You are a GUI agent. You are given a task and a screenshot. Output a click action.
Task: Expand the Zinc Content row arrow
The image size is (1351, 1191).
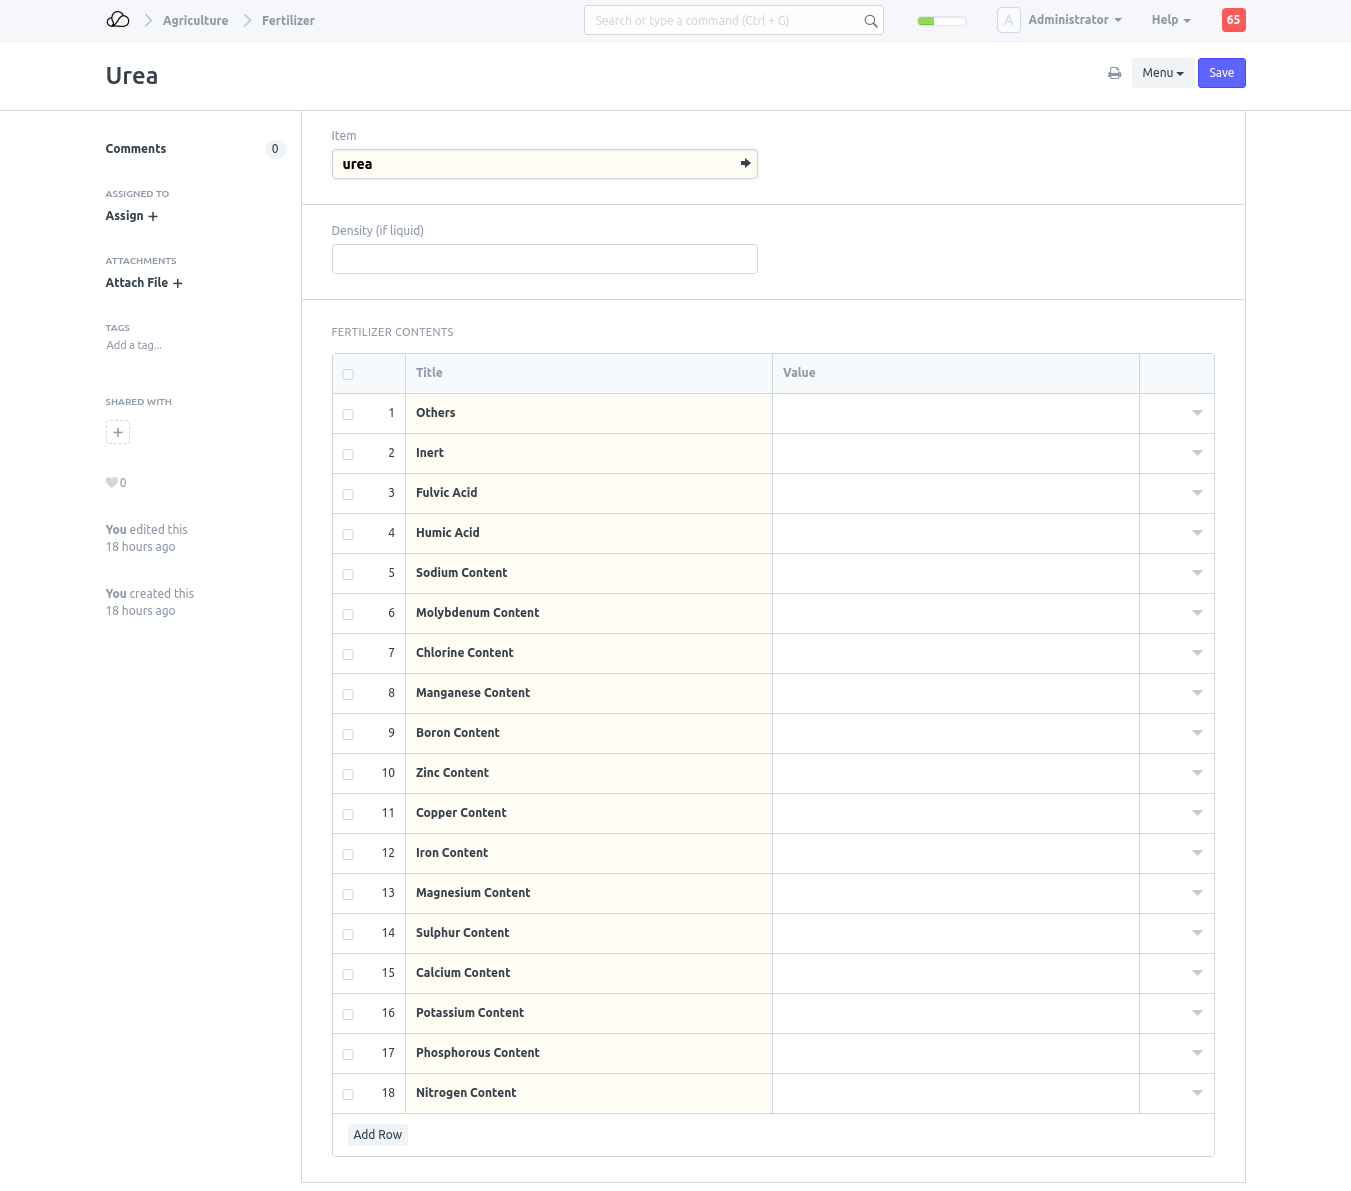1197,773
